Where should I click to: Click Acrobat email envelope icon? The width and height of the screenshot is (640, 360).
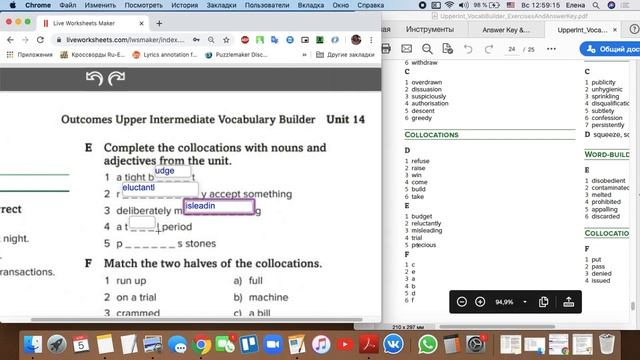(x=407, y=49)
